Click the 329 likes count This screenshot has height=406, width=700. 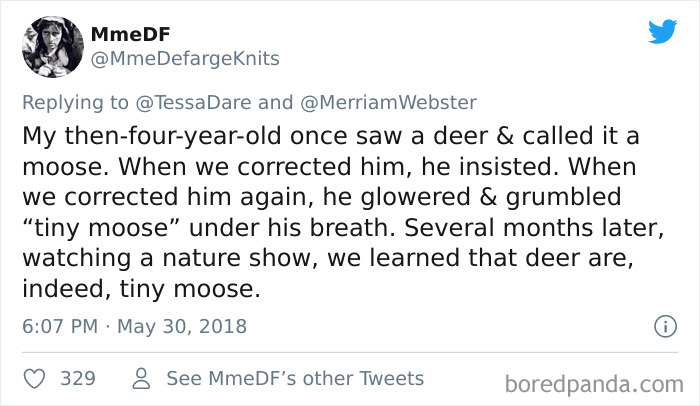pyautogui.click(x=77, y=378)
